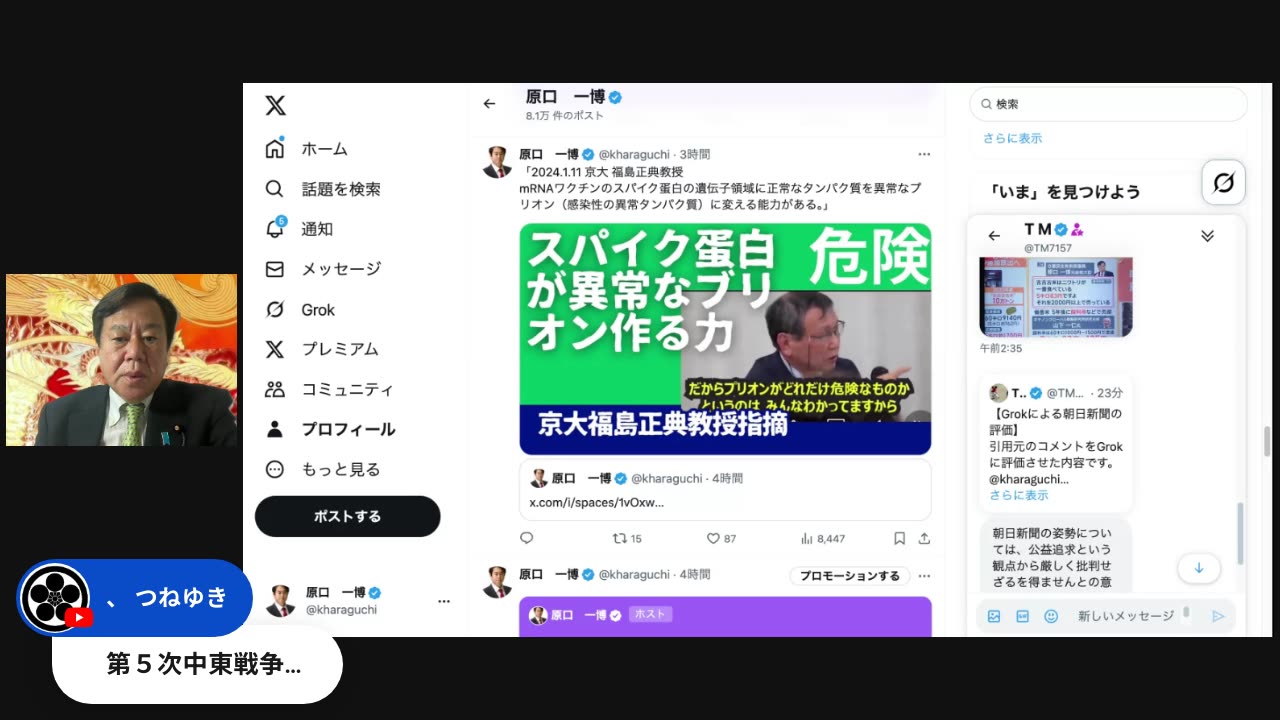Go to ホーム in the sidebar

point(307,149)
